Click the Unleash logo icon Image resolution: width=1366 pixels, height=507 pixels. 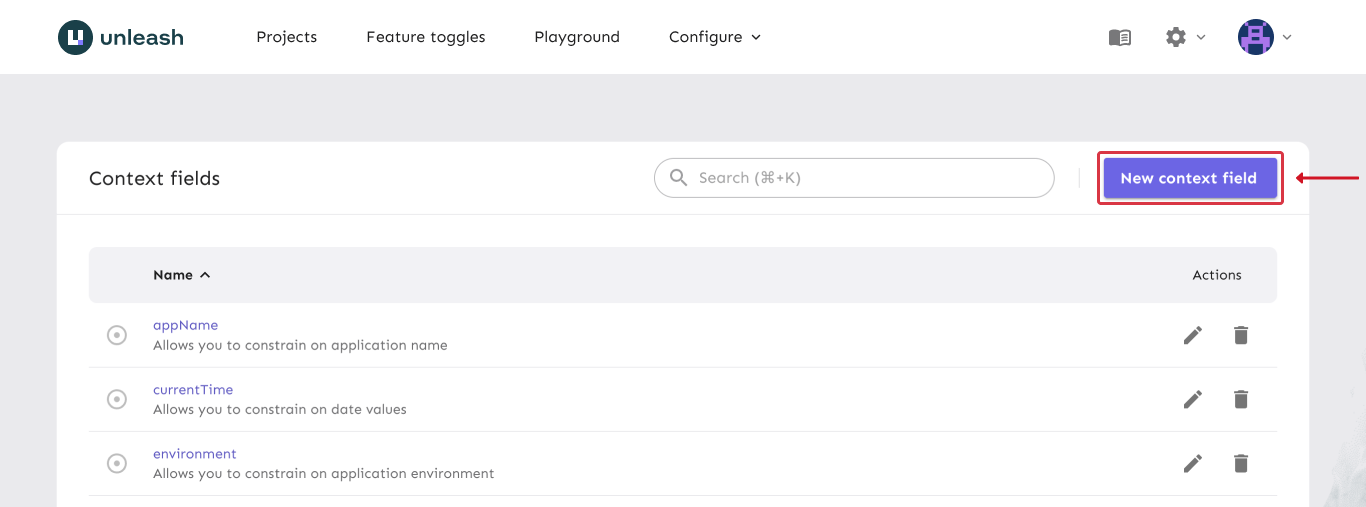[x=75, y=37]
